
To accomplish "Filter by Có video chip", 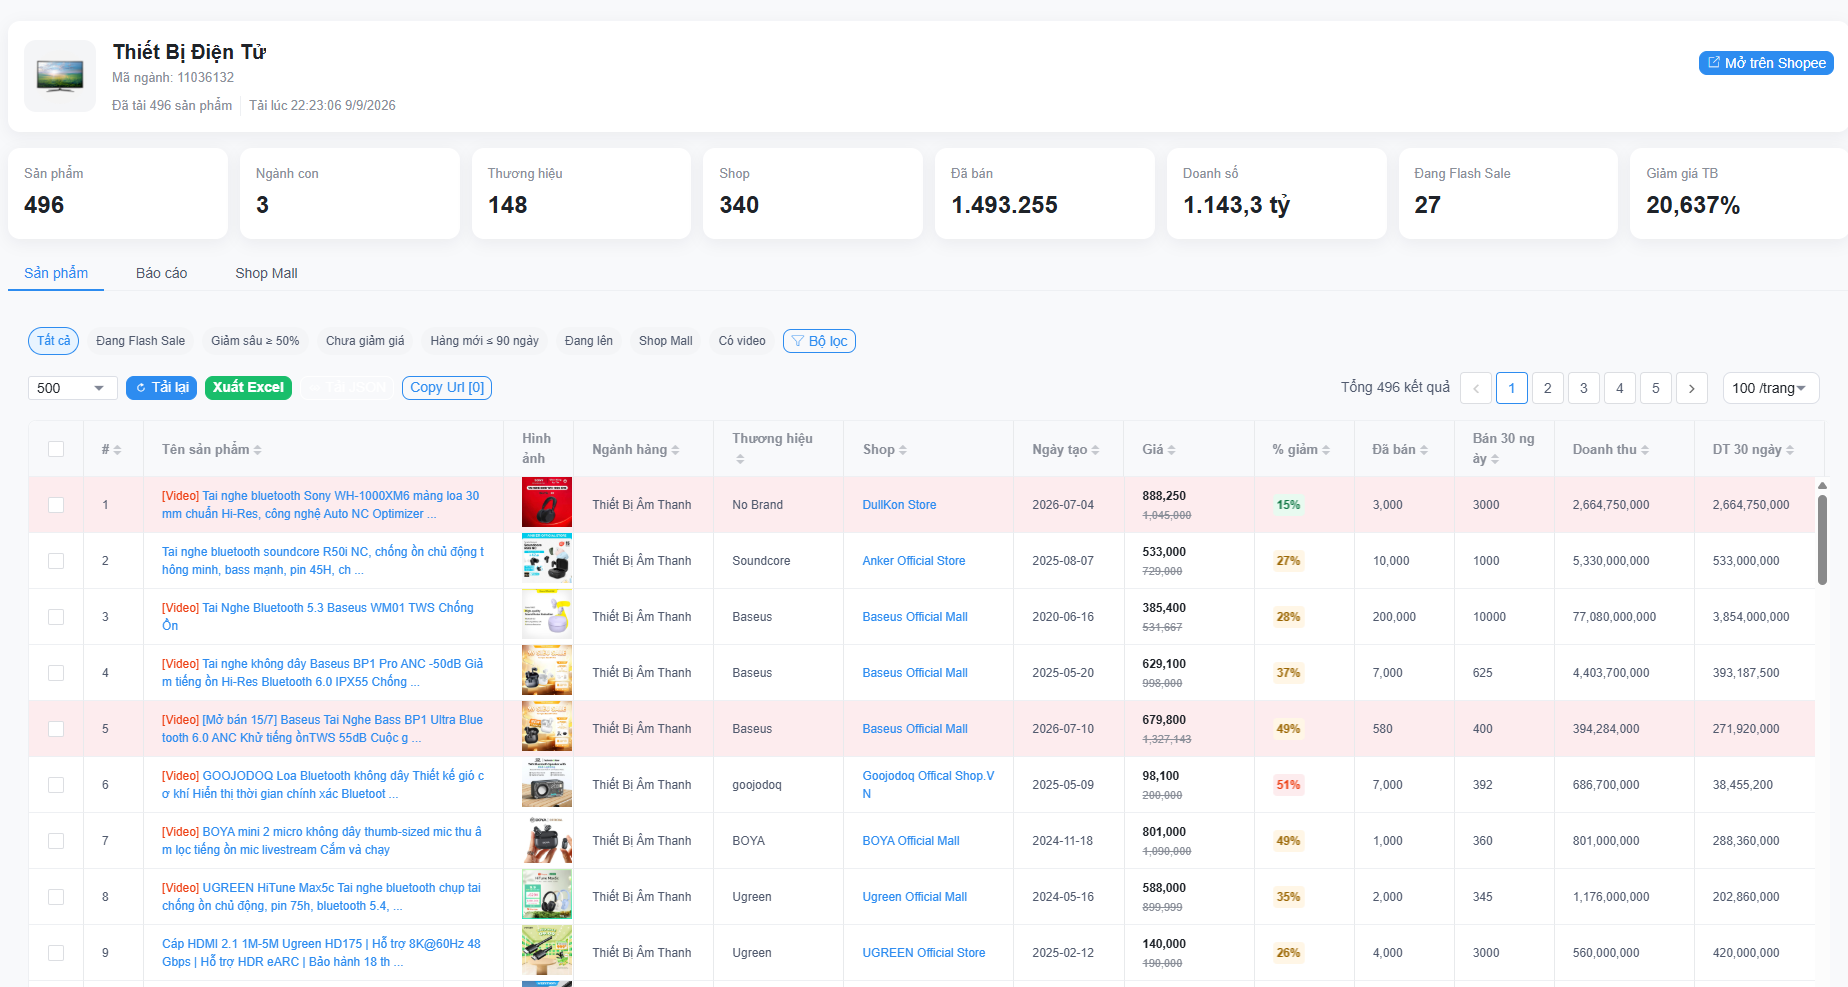I will [x=742, y=341].
